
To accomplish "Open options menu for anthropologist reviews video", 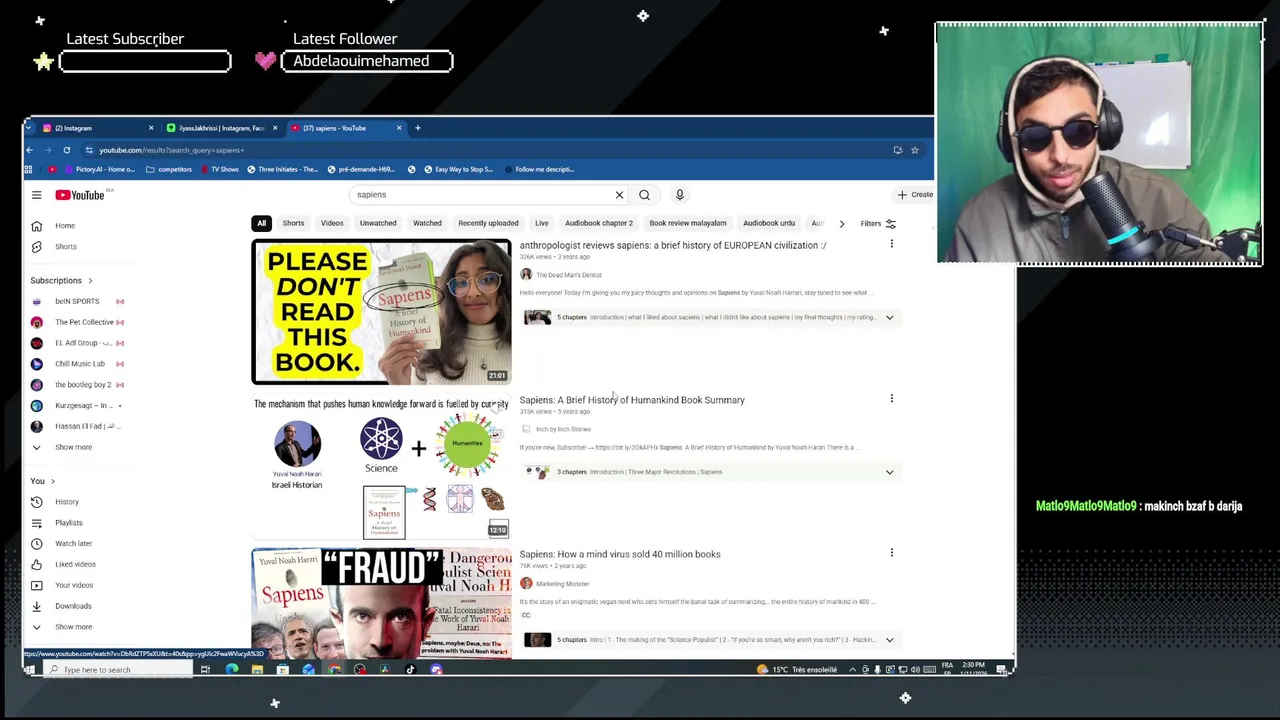I will tap(891, 244).
